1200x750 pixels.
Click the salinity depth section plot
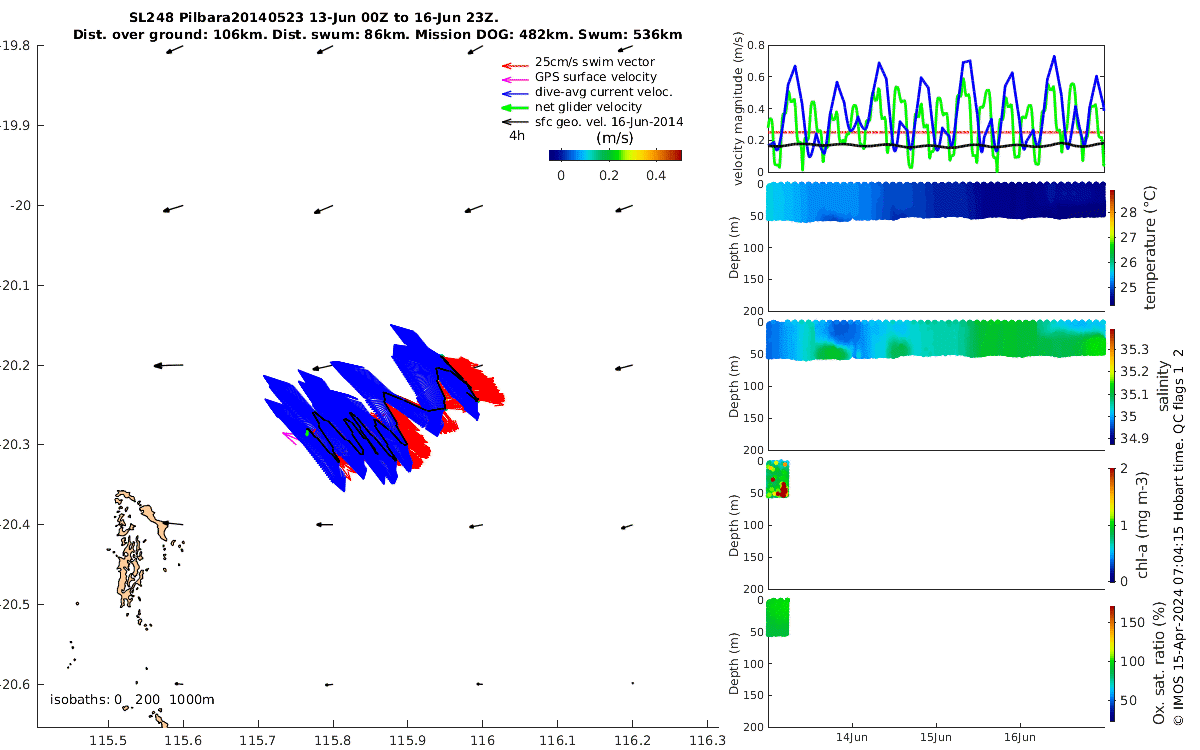pyautogui.click(x=936, y=339)
